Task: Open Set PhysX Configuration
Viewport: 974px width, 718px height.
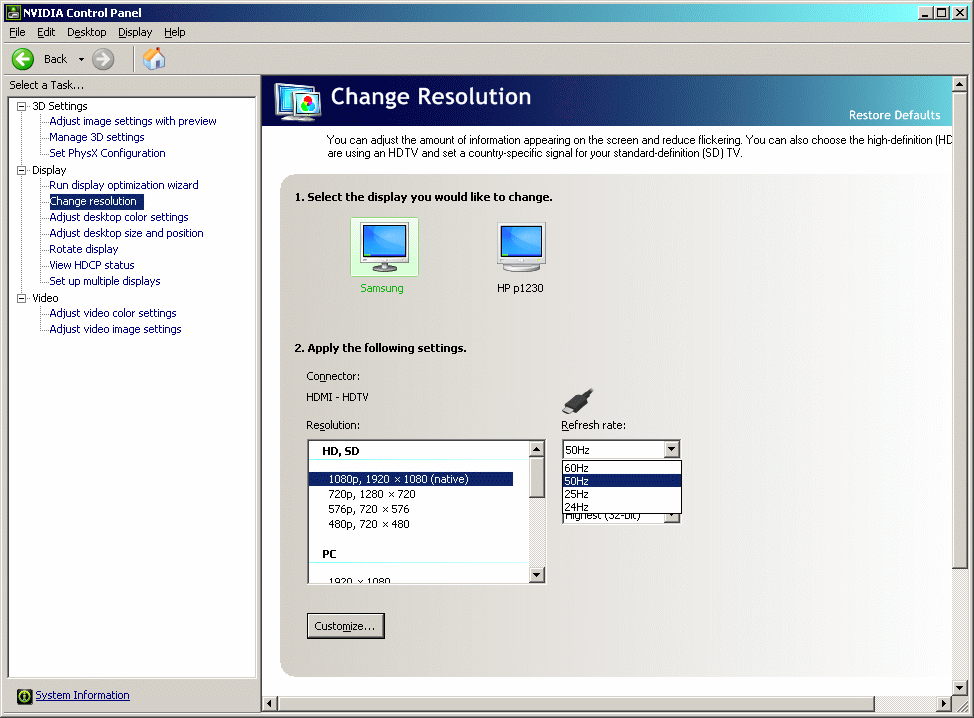Action: click(107, 153)
